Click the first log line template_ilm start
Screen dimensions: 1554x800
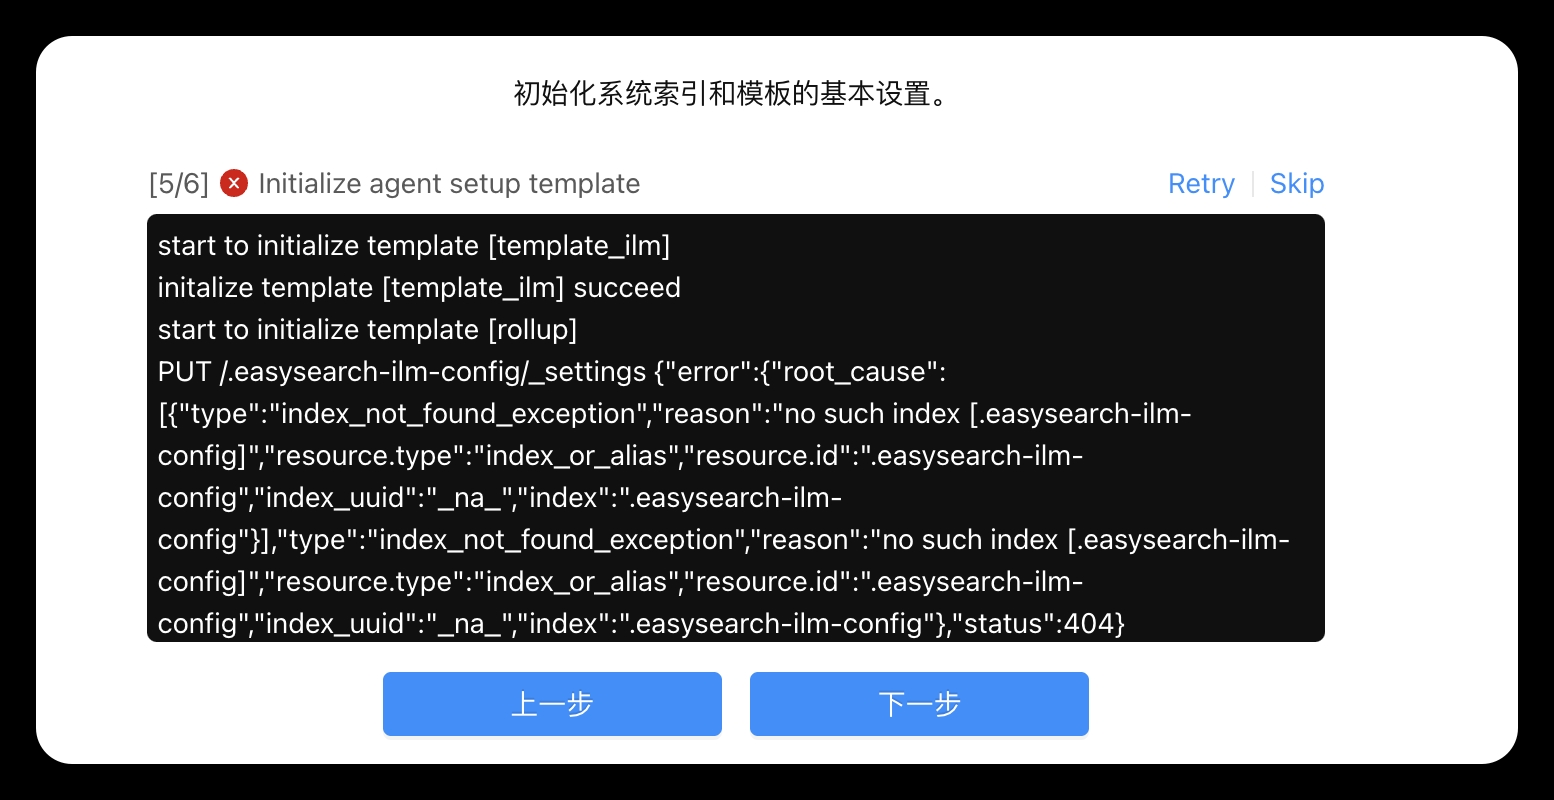click(414, 245)
